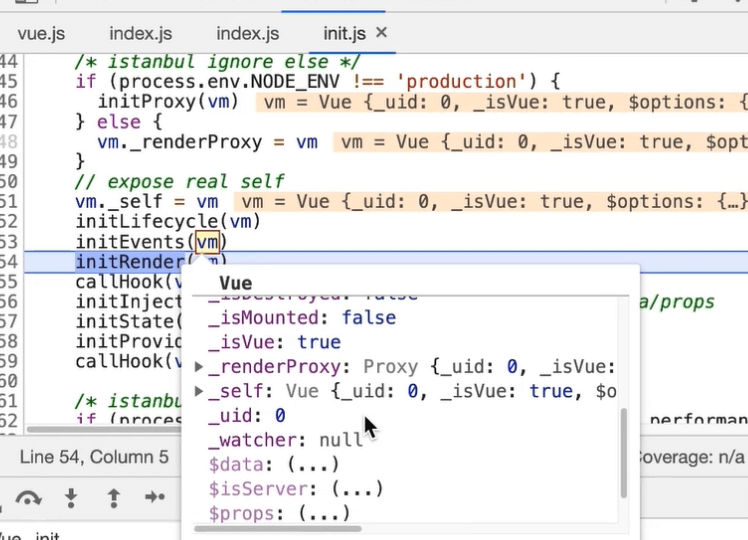The image size is (748, 540).
Task: Evaluate the $isServer getter (...)
Action: (357, 488)
